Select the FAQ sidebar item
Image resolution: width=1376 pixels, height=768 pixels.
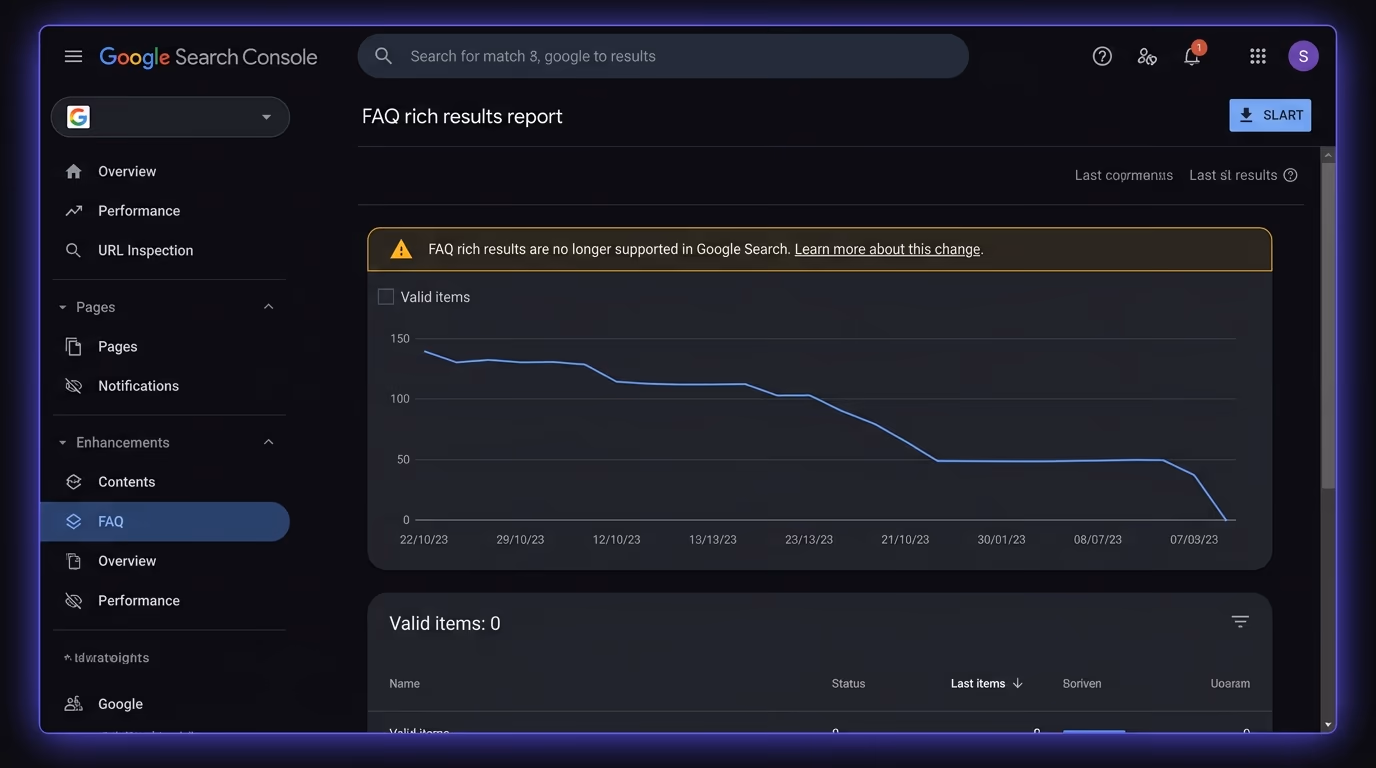point(165,521)
